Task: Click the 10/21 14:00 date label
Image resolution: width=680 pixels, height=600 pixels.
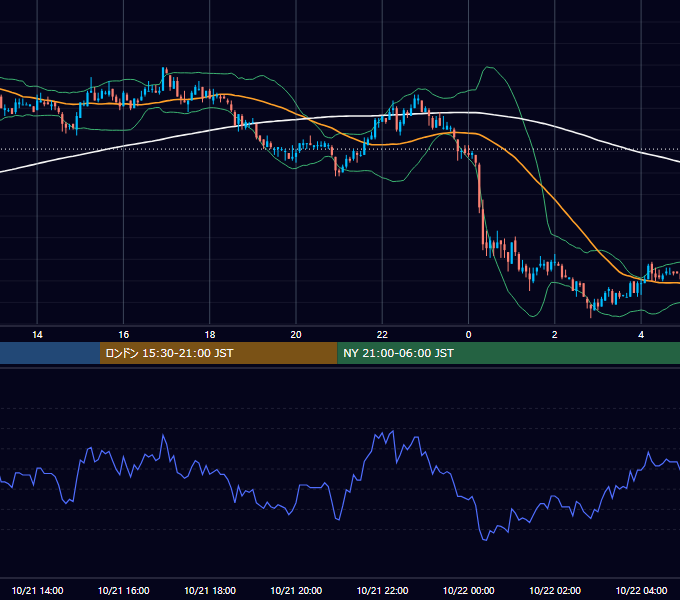Action: (x=37, y=590)
